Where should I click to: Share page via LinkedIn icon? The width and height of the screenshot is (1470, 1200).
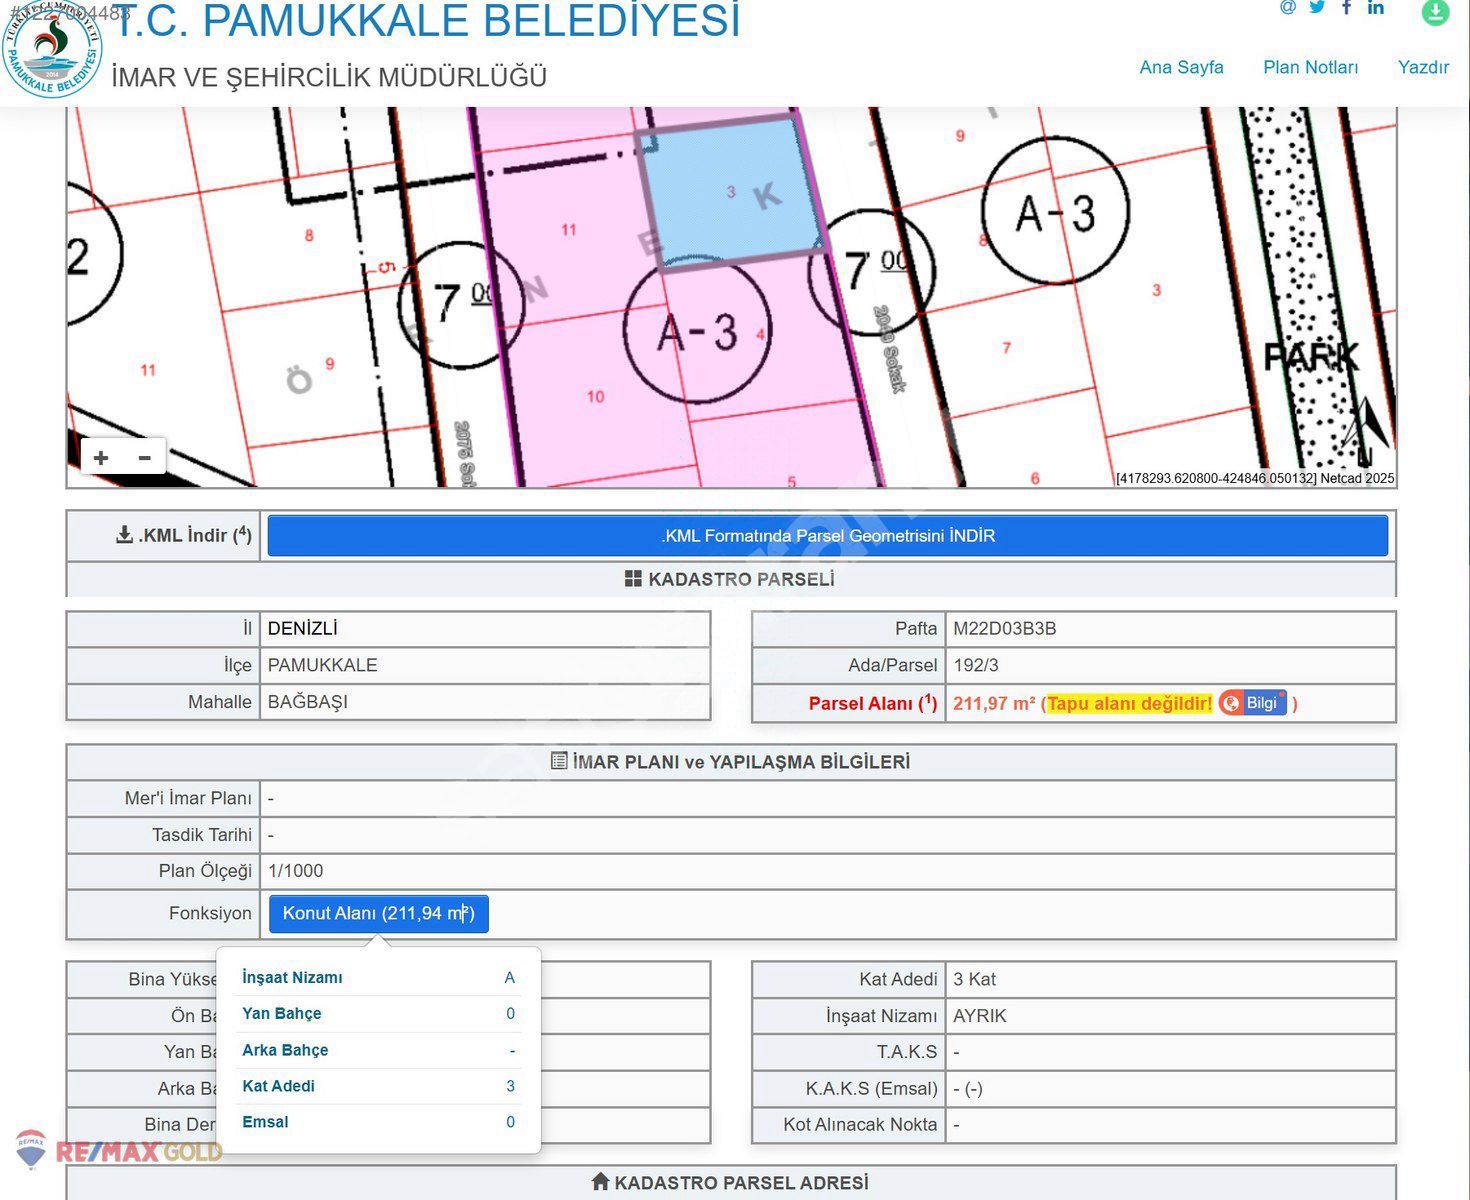tap(1376, 7)
